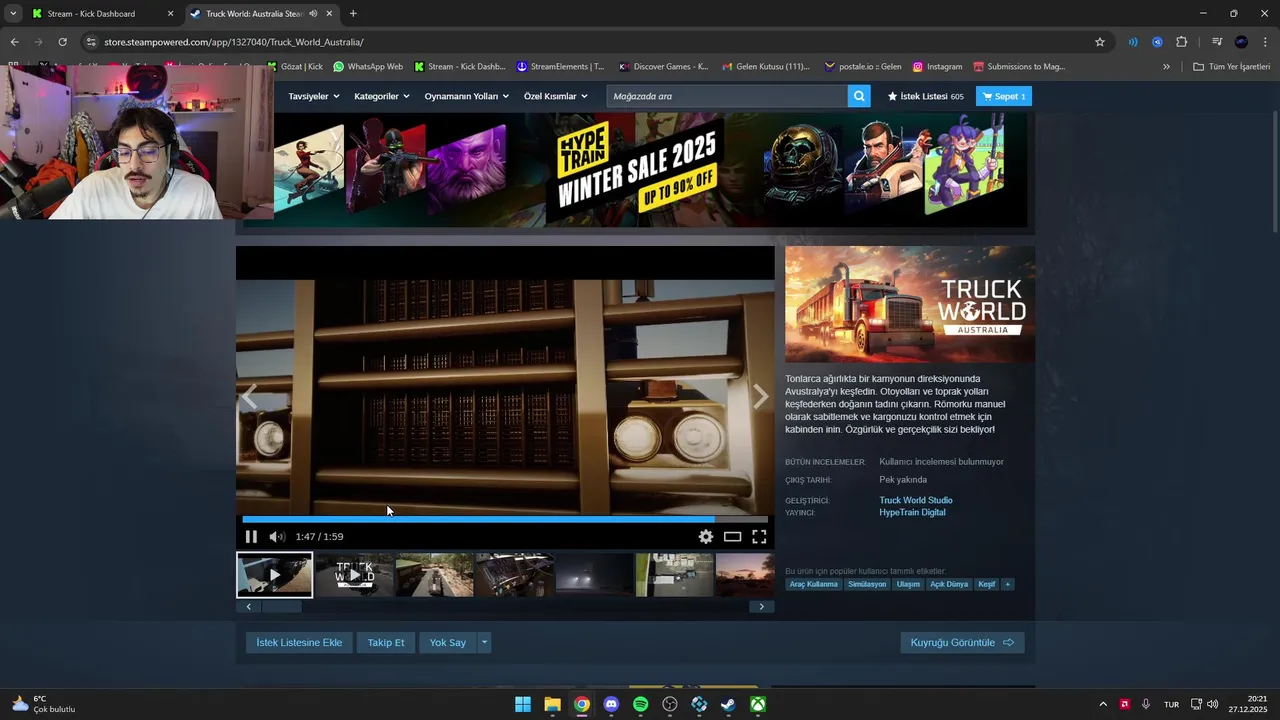Select the Truck World logo trailer thumbnail

354,575
